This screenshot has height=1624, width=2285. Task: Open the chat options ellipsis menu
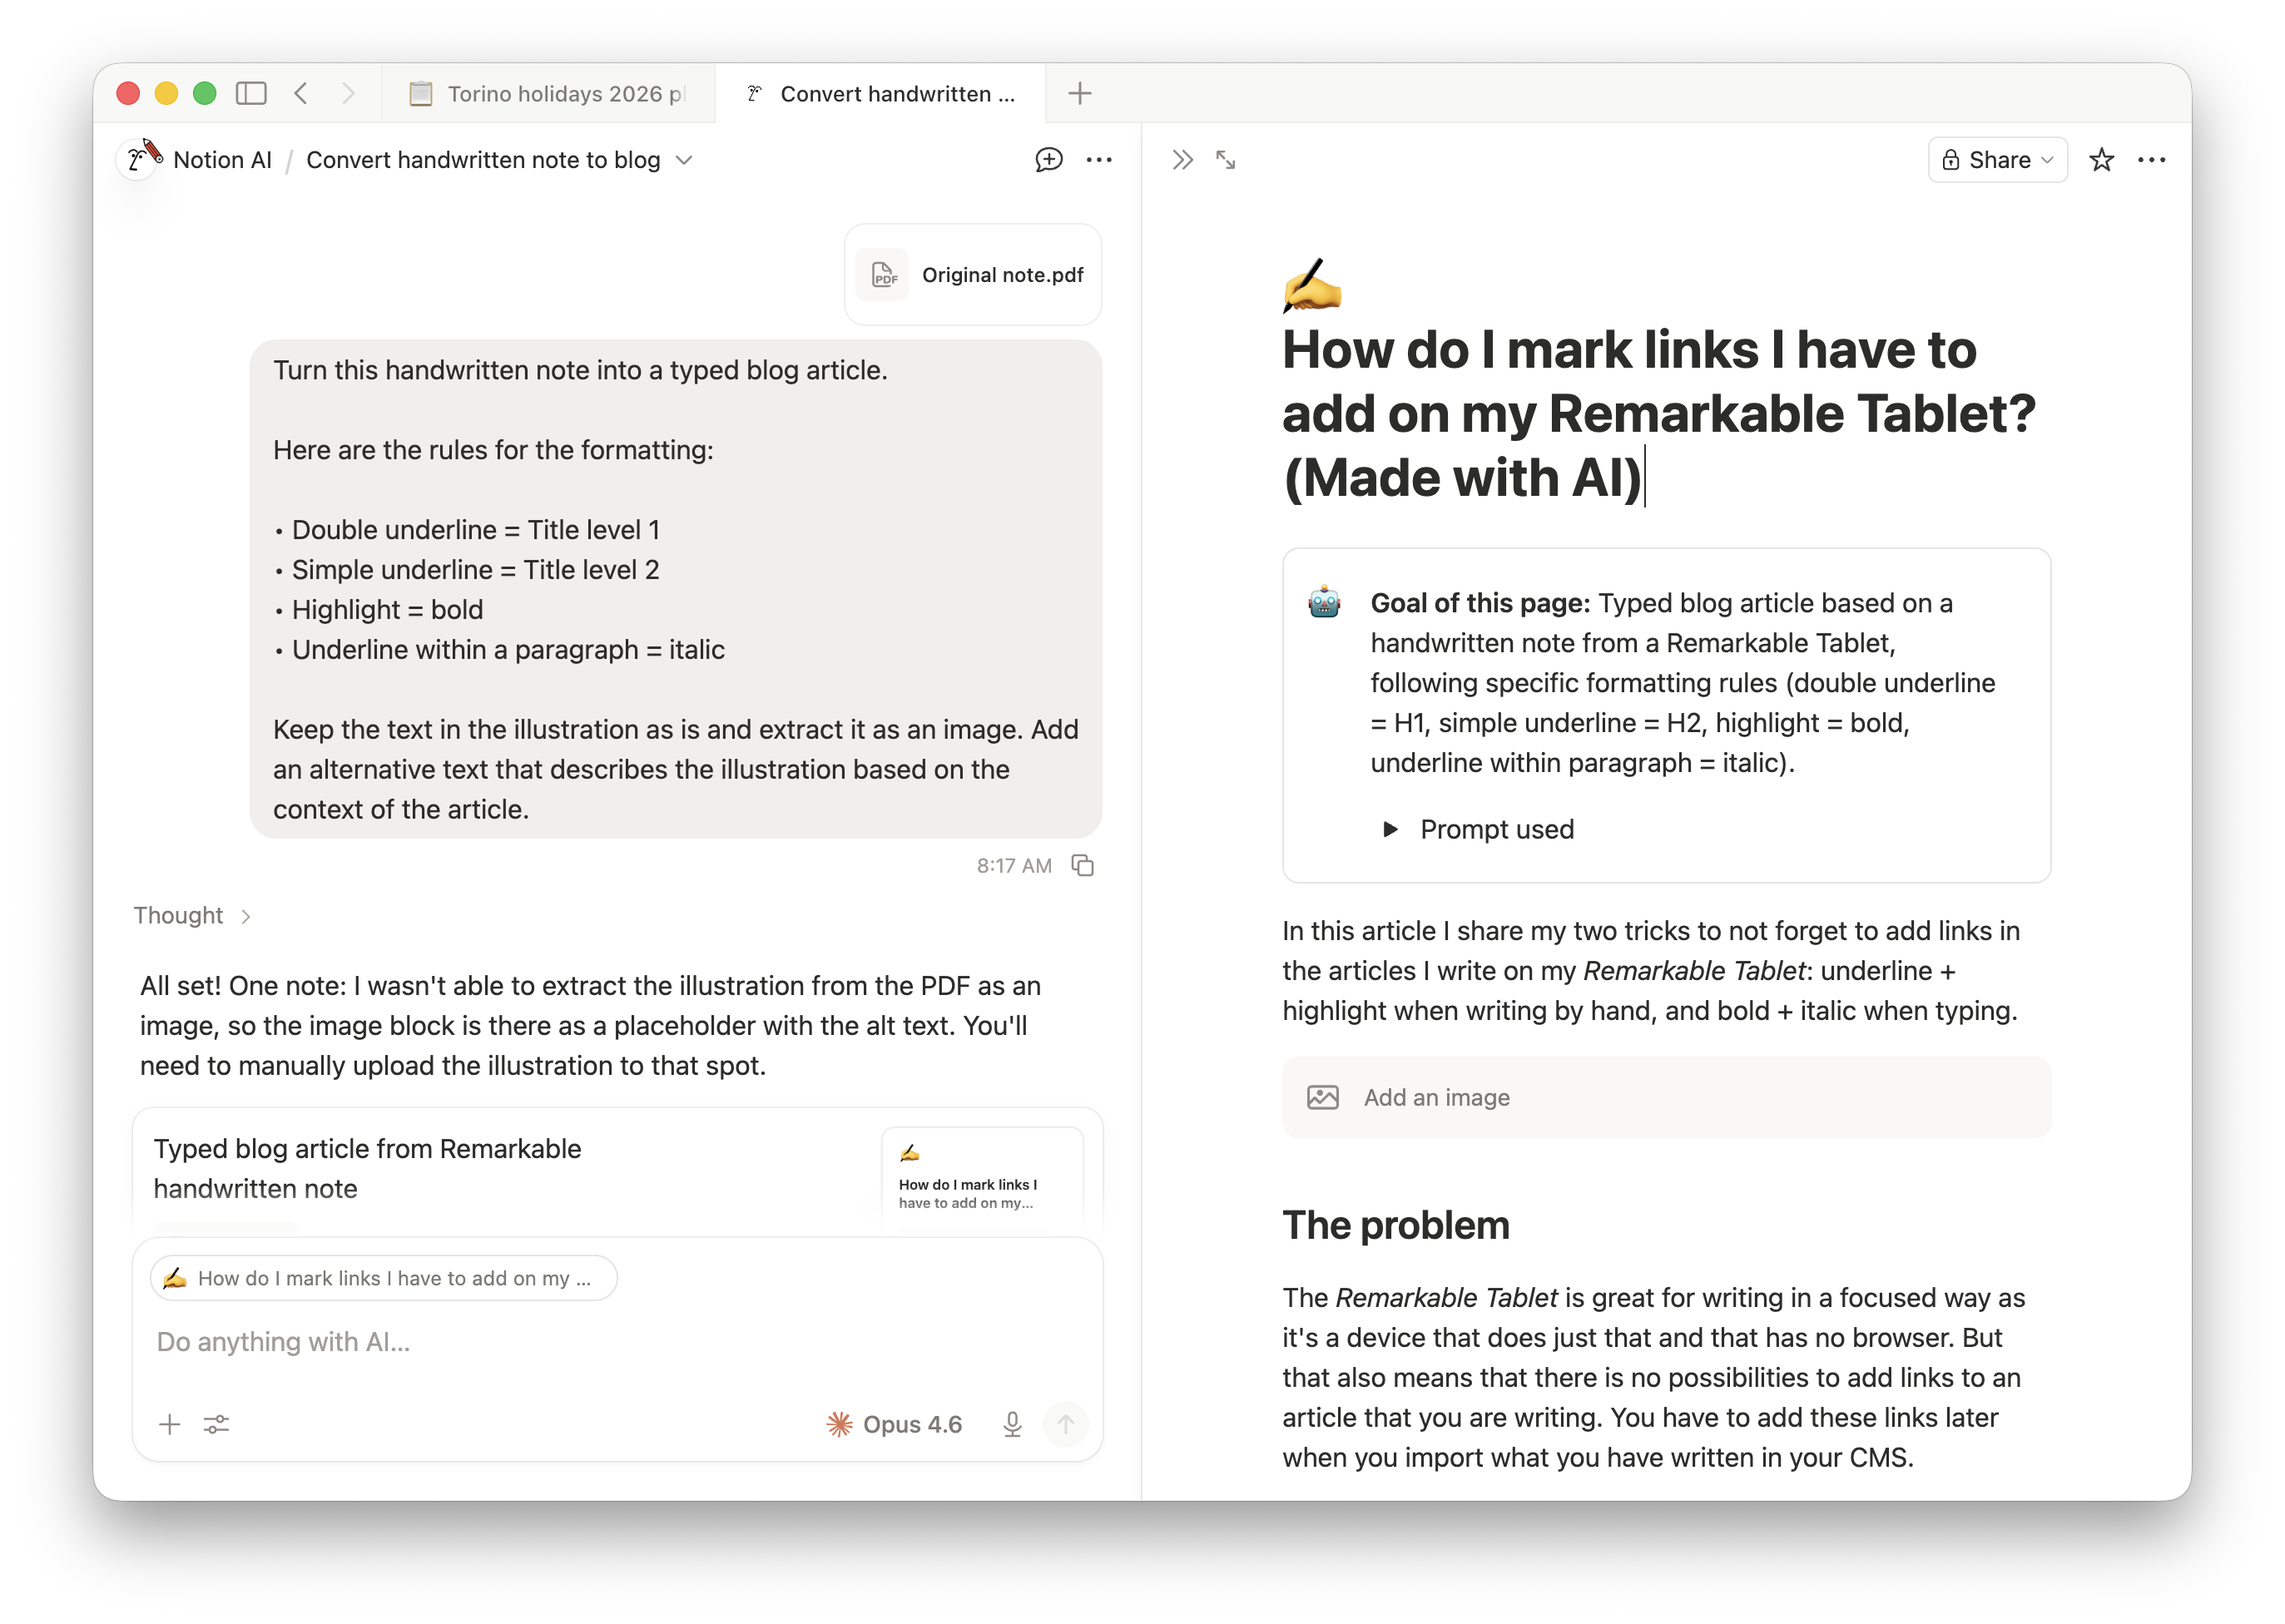click(1099, 160)
